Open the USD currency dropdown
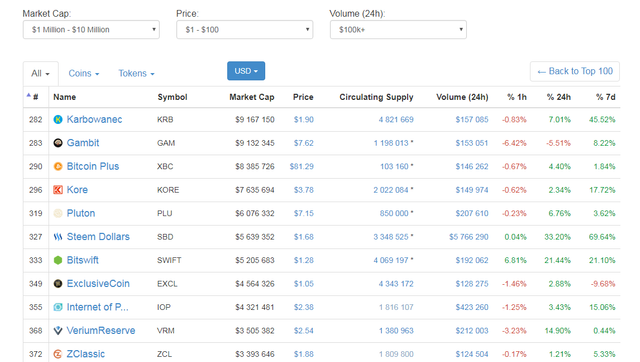 click(x=246, y=71)
